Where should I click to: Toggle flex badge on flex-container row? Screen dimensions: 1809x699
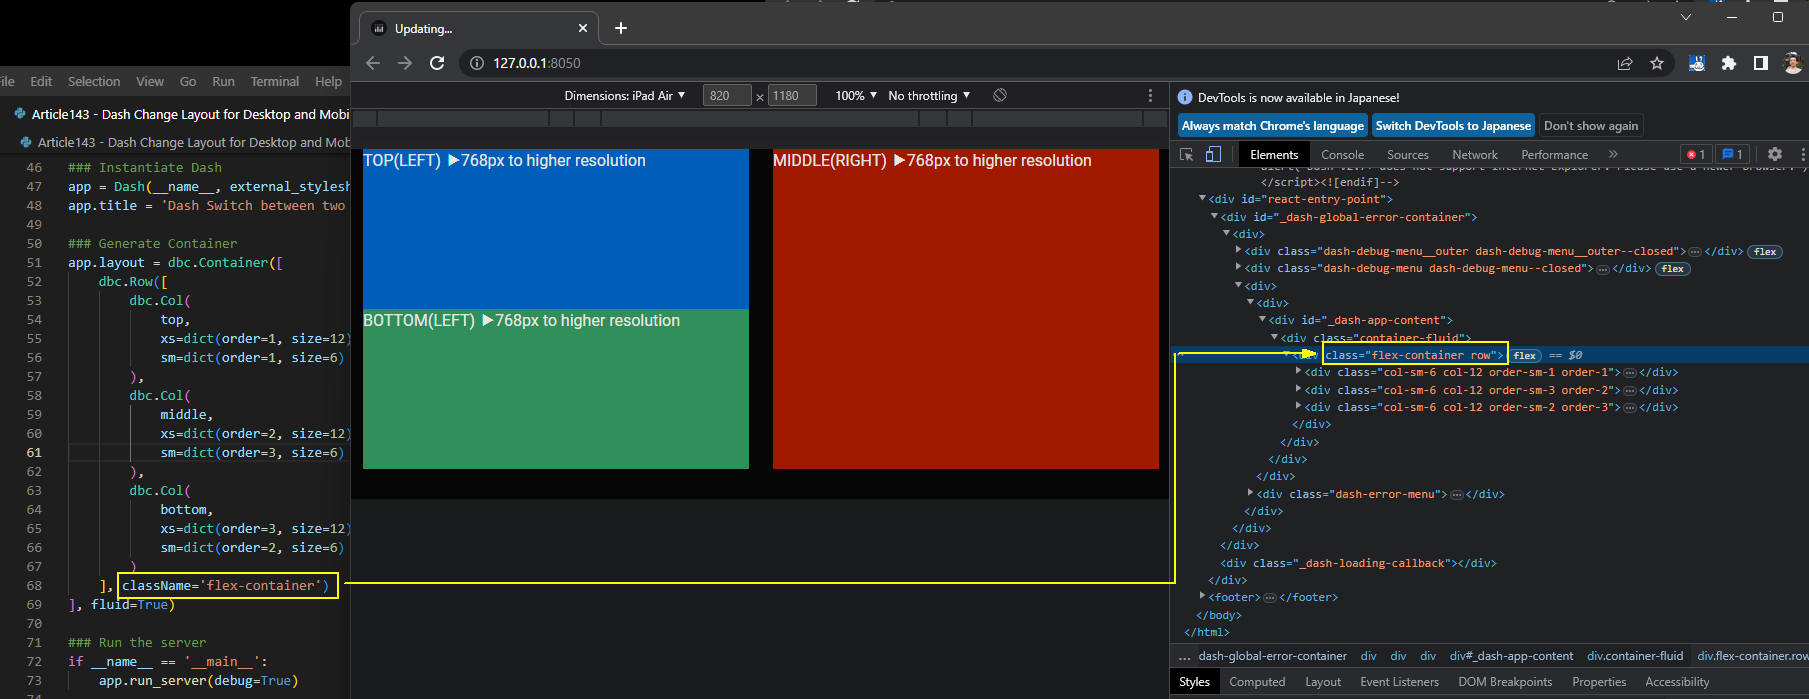[x=1525, y=355]
